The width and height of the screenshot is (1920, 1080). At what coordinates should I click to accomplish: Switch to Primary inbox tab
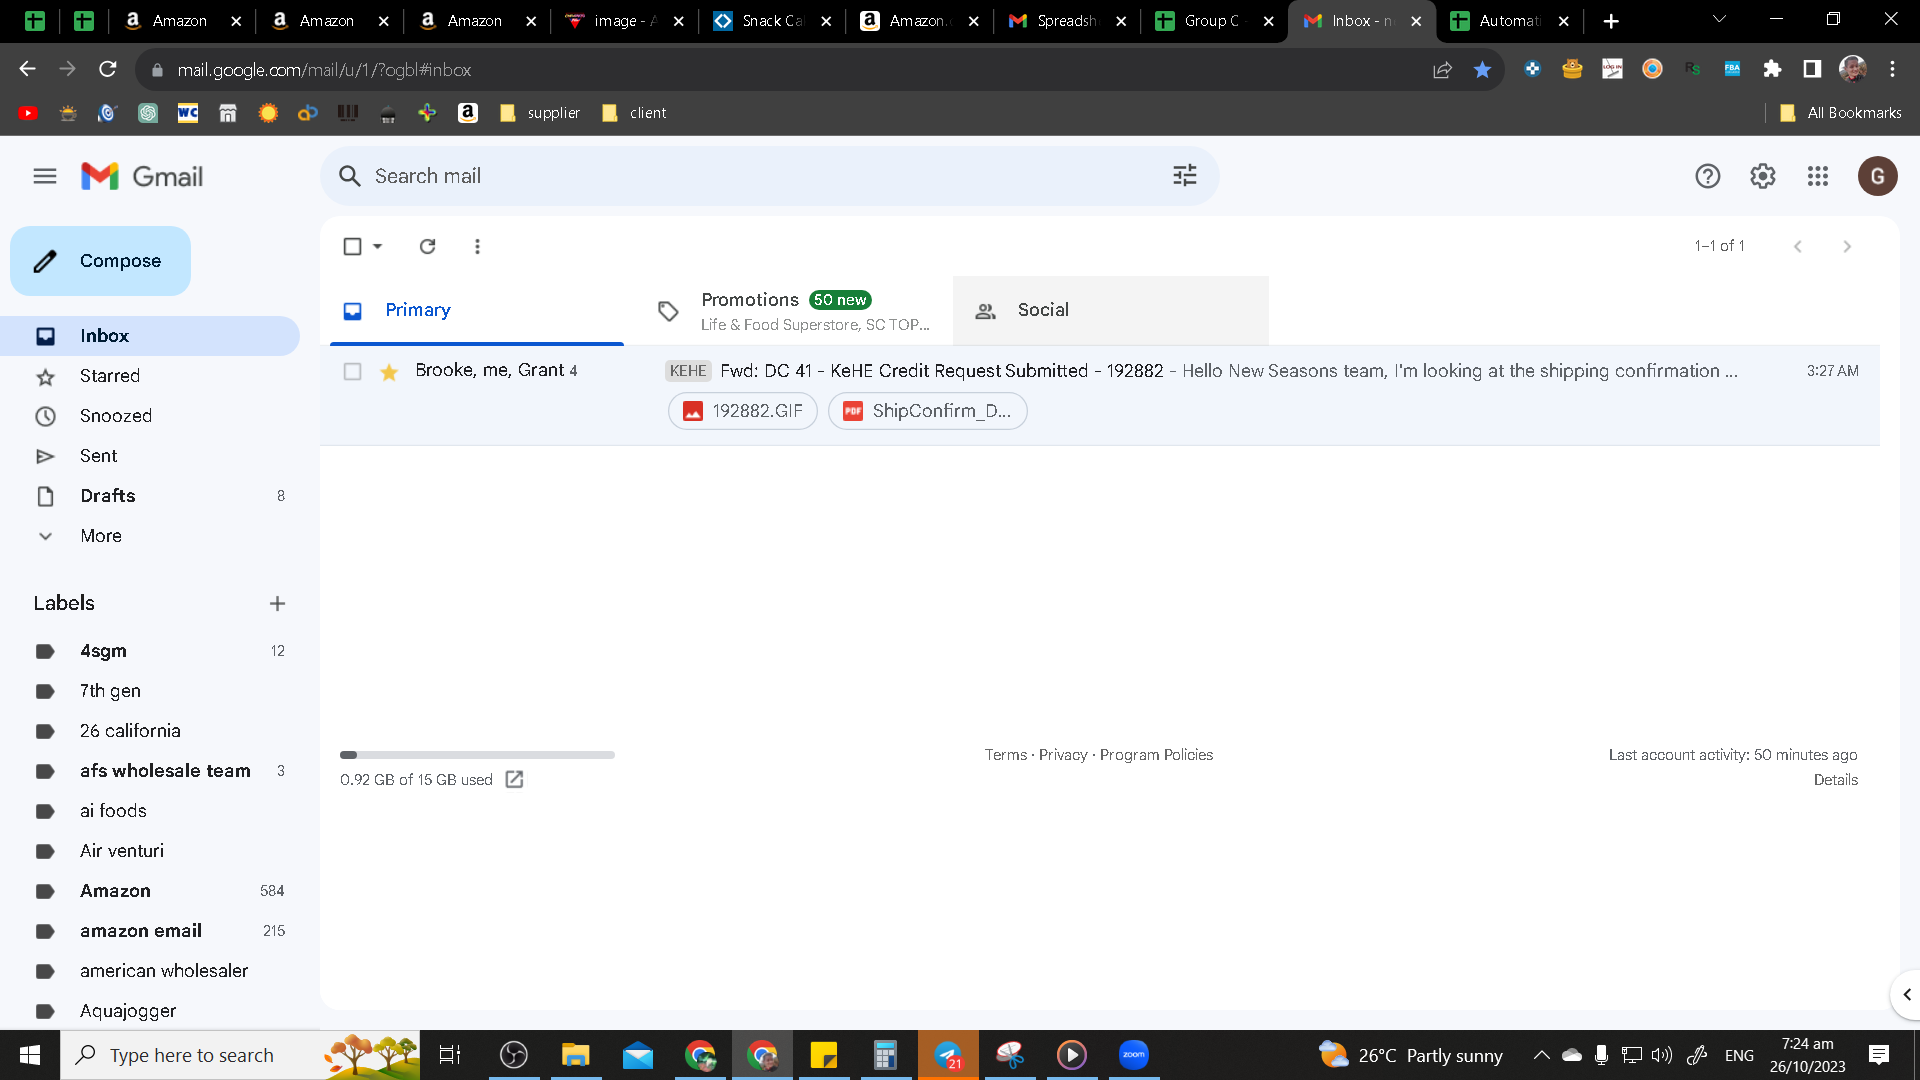[x=477, y=310]
